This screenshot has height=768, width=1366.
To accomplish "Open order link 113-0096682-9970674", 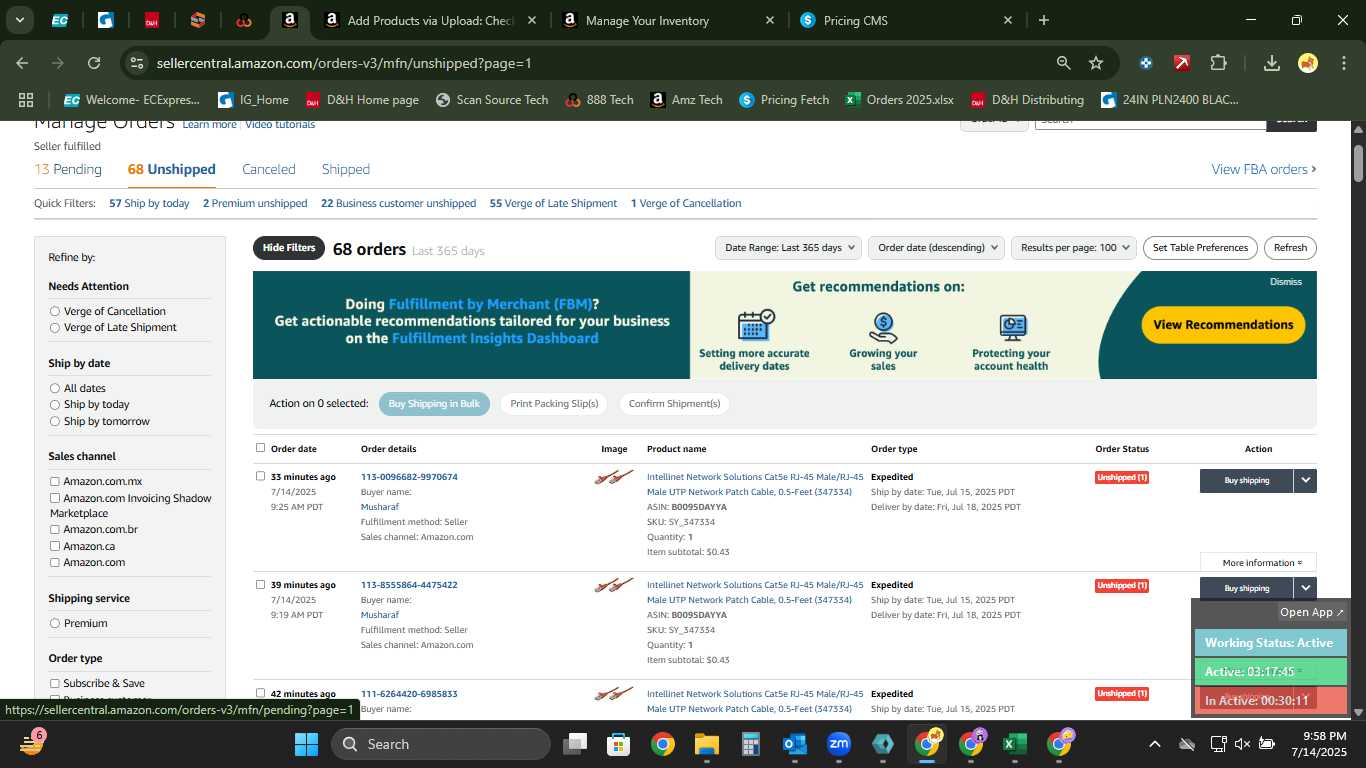I will (x=409, y=477).
